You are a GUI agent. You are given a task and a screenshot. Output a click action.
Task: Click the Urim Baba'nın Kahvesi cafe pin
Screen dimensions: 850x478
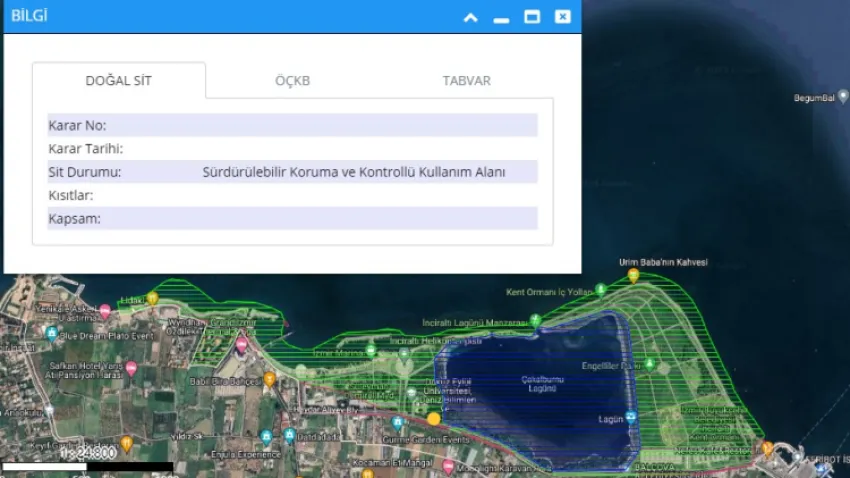[x=633, y=275]
